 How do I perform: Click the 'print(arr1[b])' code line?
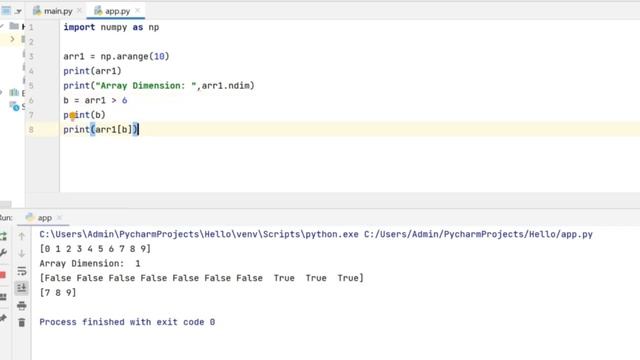(101, 130)
